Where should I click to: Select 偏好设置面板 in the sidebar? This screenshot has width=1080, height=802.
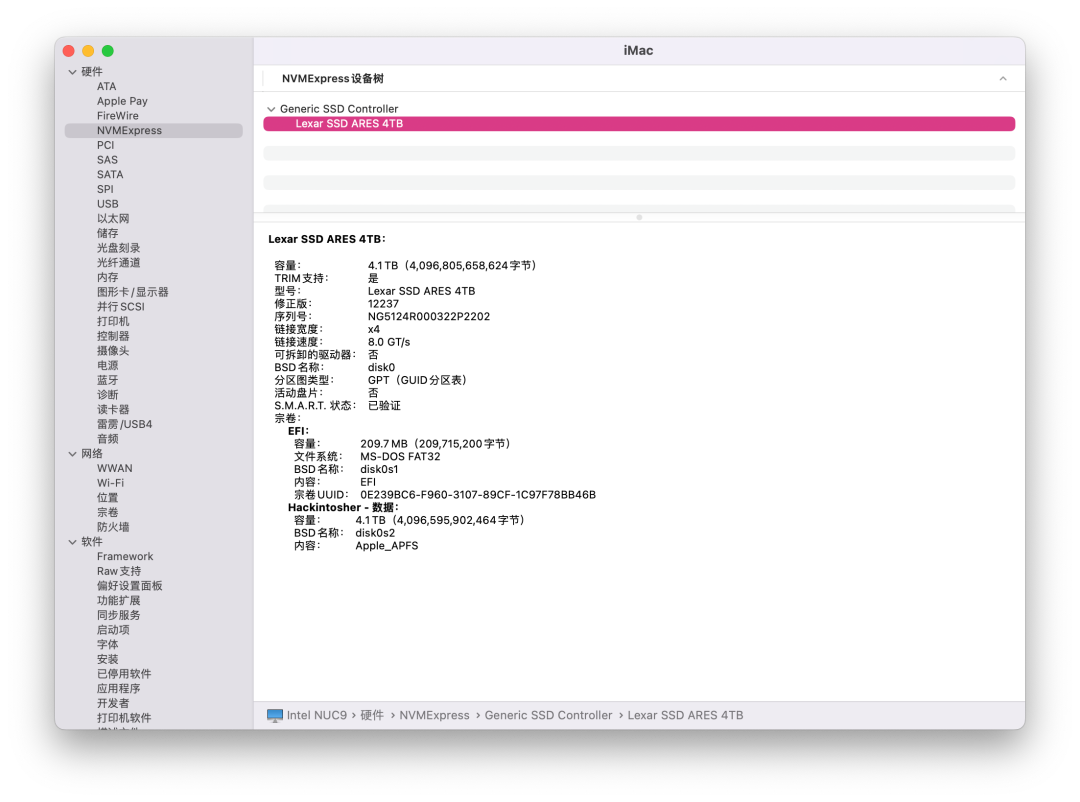[129, 586]
